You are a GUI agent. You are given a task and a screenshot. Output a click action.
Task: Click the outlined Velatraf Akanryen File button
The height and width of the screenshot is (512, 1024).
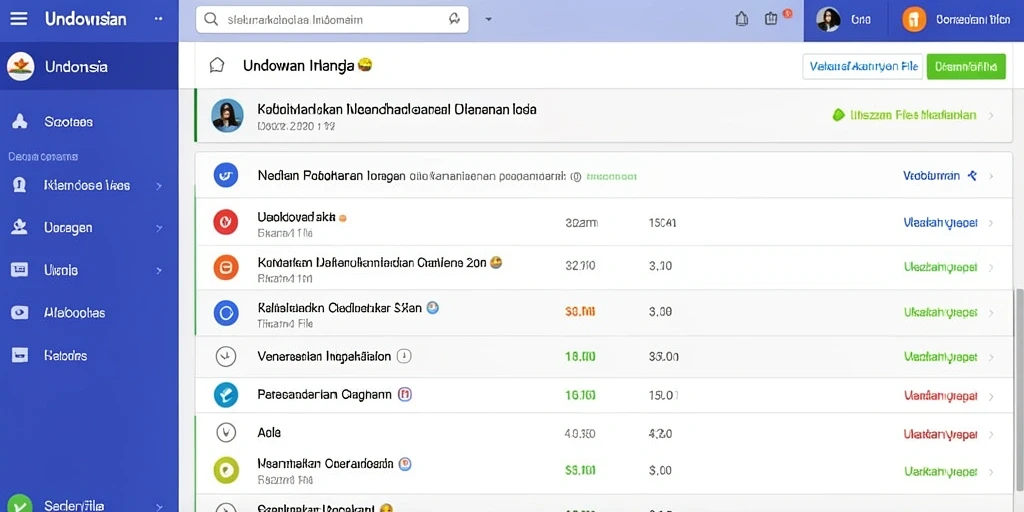[862, 67]
